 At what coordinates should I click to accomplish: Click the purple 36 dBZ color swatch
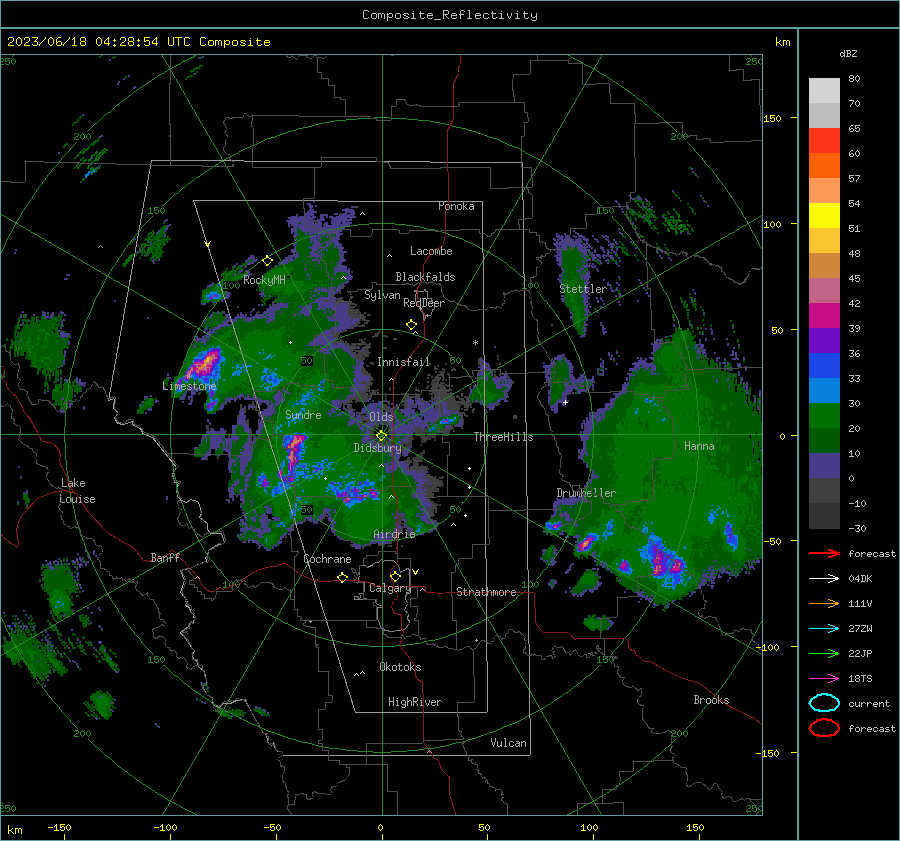coord(824,340)
